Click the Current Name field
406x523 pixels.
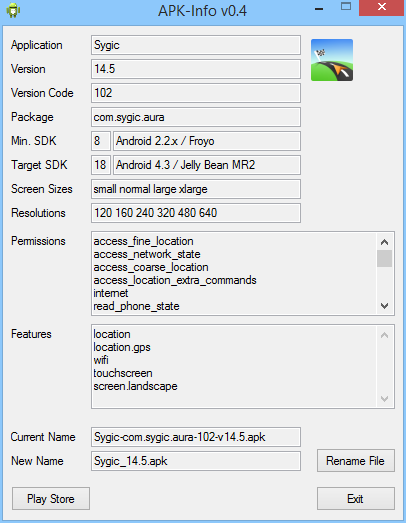pyautogui.click(x=196, y=437)
